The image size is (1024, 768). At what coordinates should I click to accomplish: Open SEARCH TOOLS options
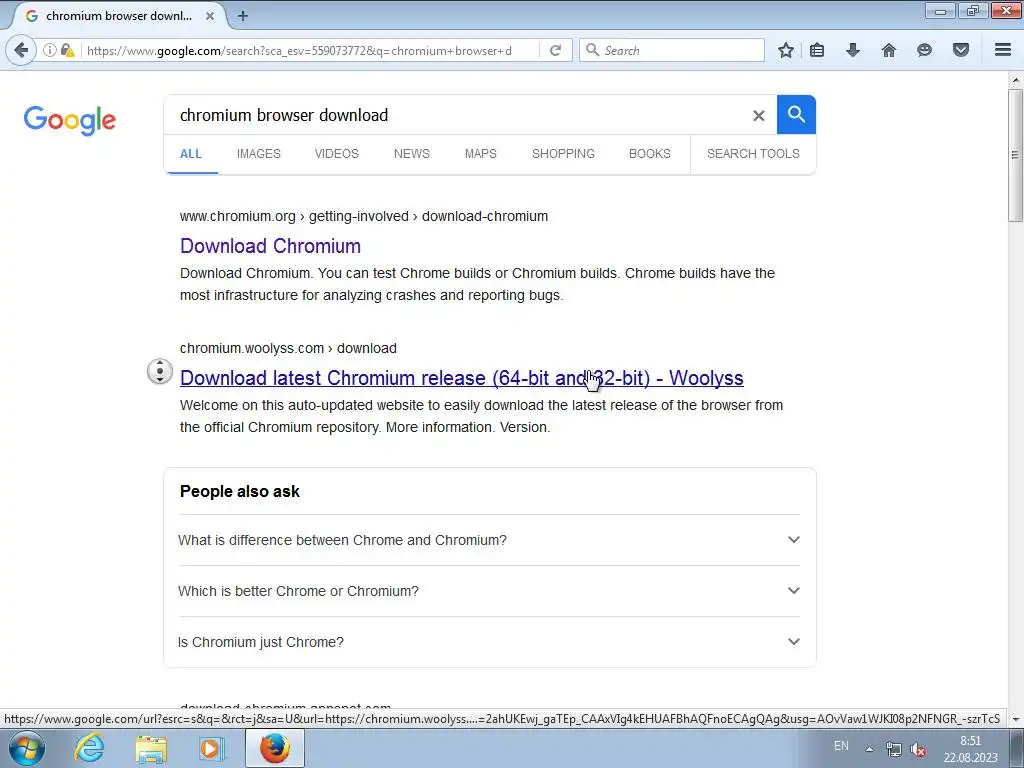(x=753, y=154)
